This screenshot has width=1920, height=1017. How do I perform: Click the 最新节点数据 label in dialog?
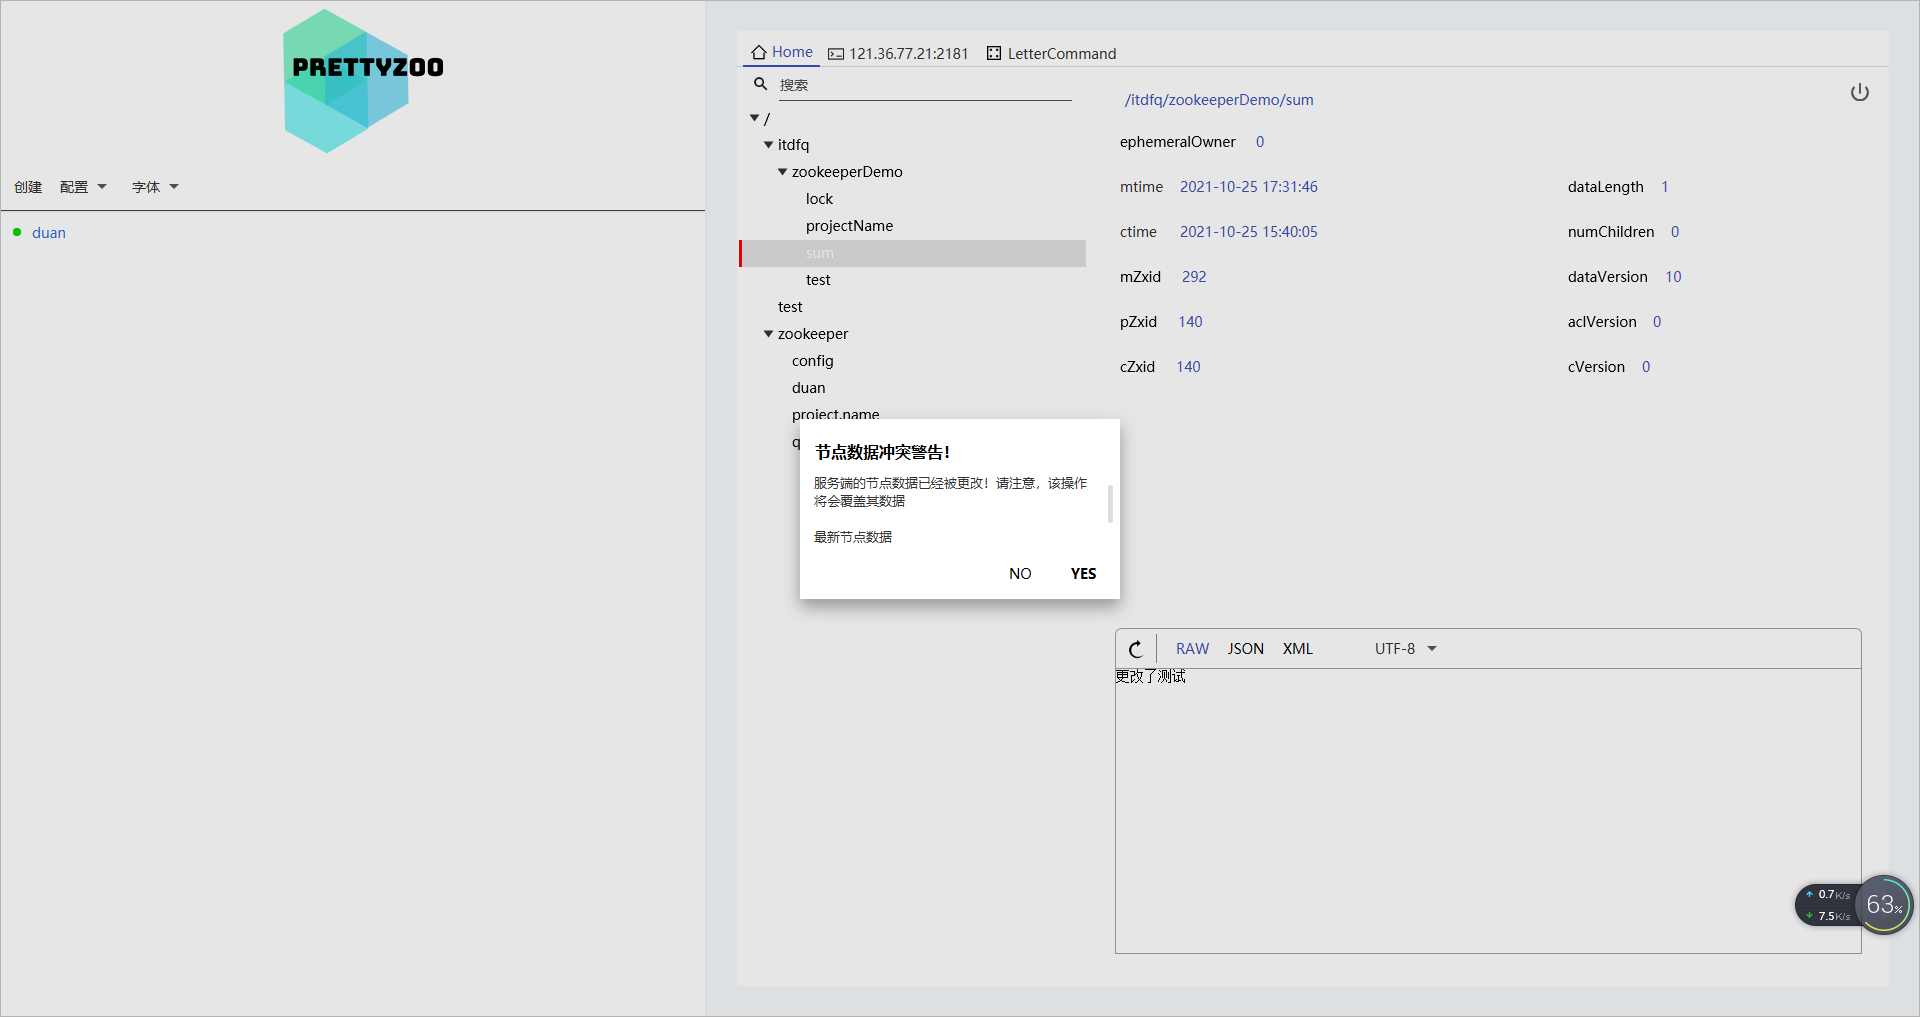[853, 537]
